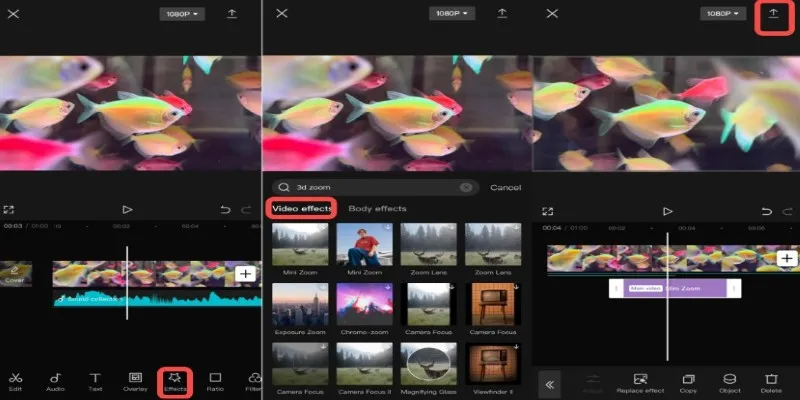Viewport: 800px width, 400px height.
Task: Add a clip with plus button, left screen
Action: (245, 274)
